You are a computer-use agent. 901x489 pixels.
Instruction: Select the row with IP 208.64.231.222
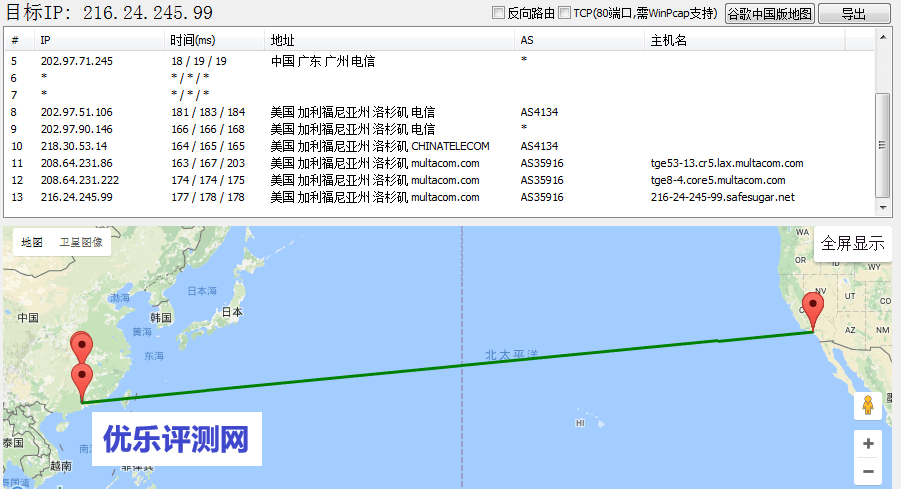click(x=440, y=180)
